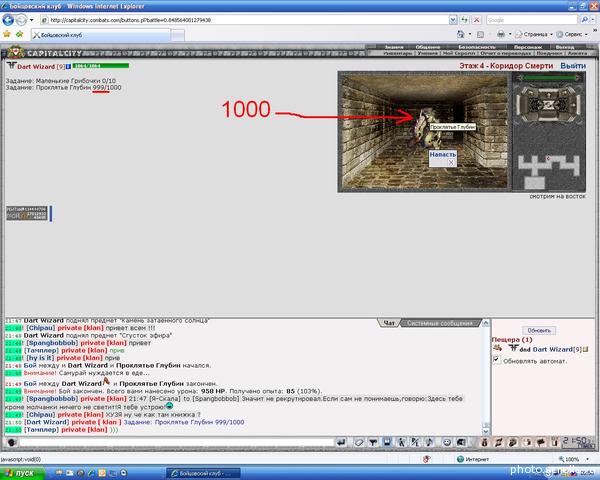Open the Инвентарь submenu link
Image resolution: width=600 pixels, height=480 pixels.
[398, 54]
